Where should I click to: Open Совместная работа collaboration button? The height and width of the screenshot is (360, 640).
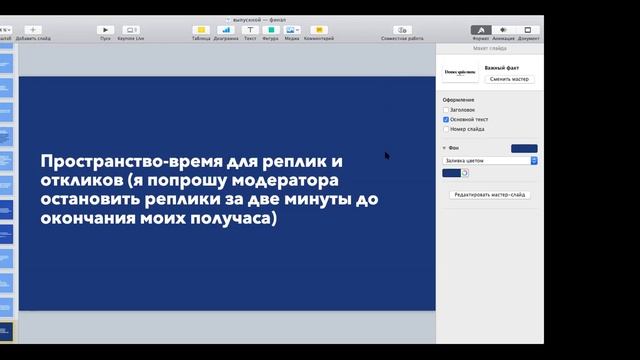(402, 30)
